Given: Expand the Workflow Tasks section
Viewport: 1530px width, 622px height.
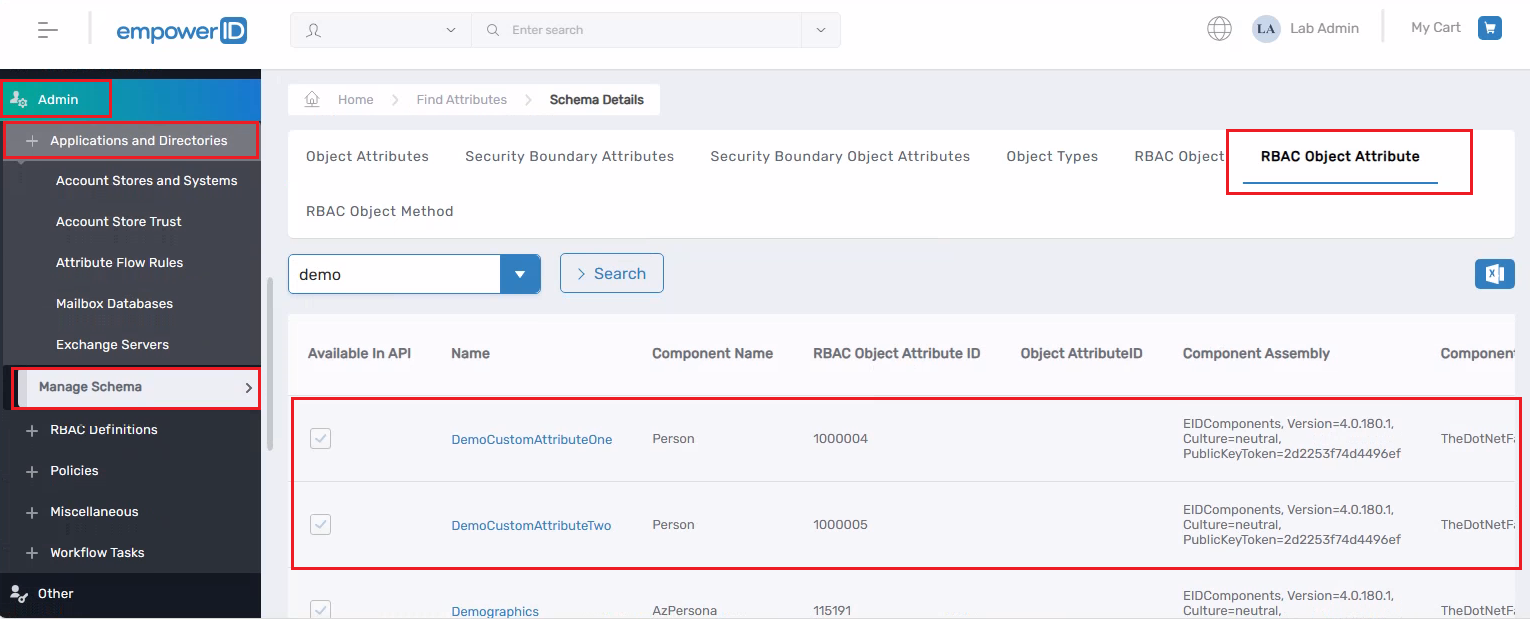Looking at the screenshot, I should pos(32,553).
